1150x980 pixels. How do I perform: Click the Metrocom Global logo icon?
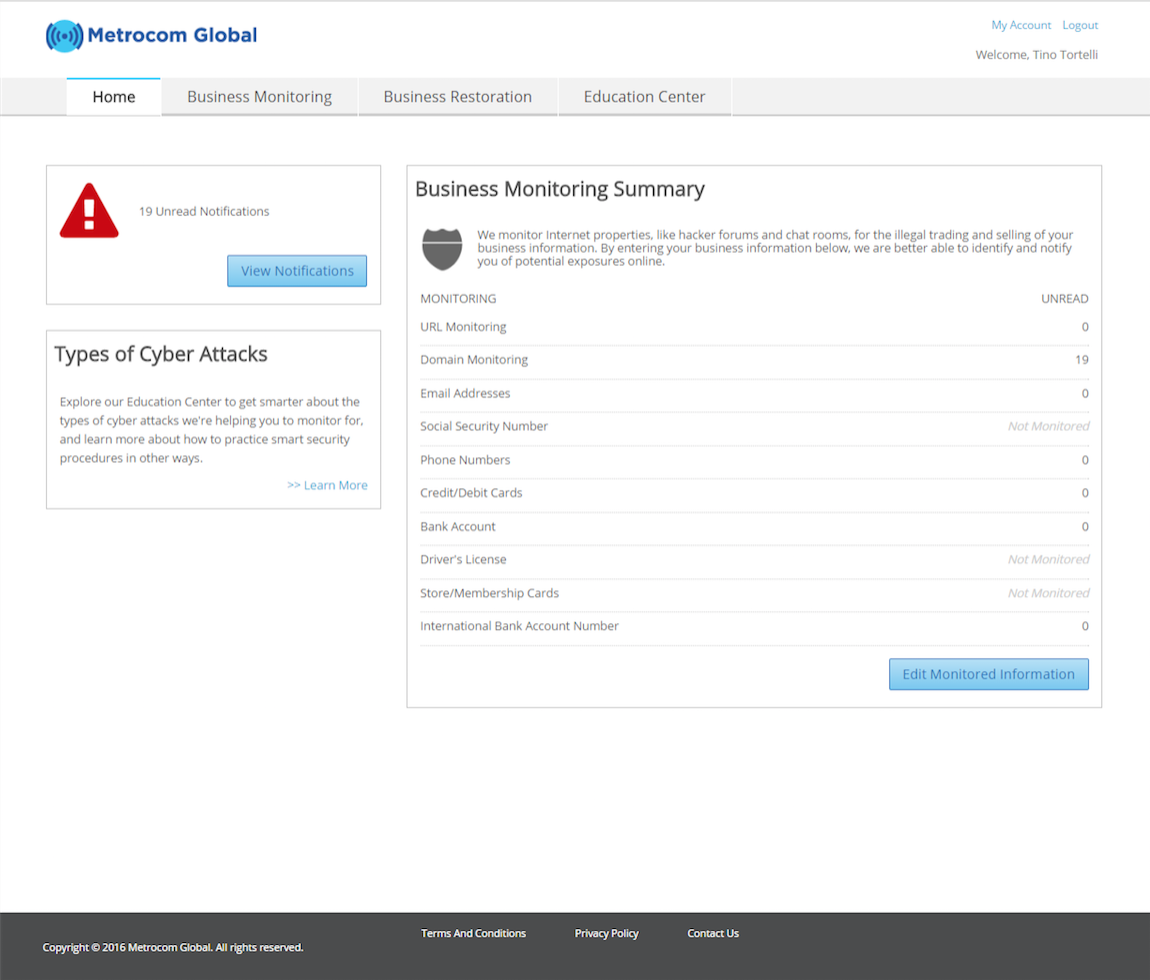(x=64, y=36)
